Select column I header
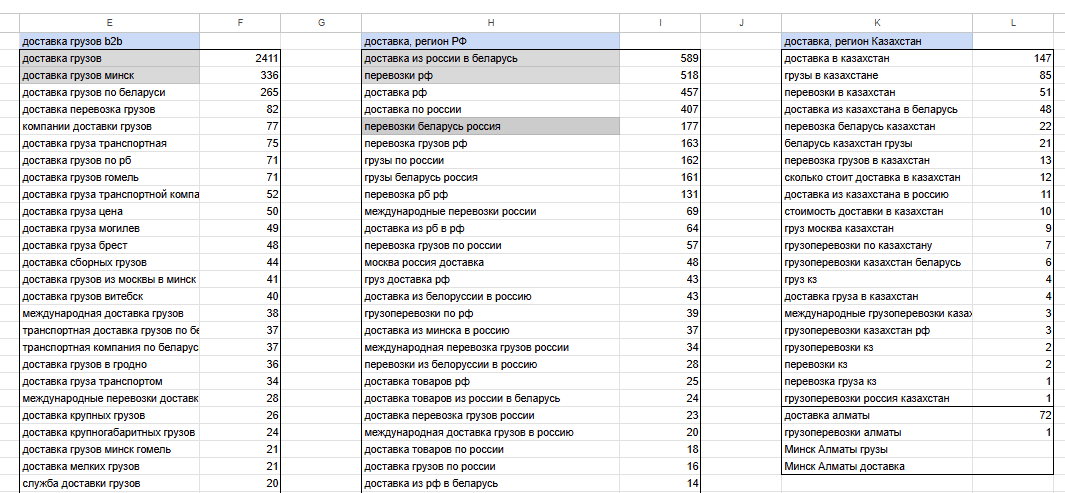This screenshot has height=493, width=1065. click(x=660, y=23)
